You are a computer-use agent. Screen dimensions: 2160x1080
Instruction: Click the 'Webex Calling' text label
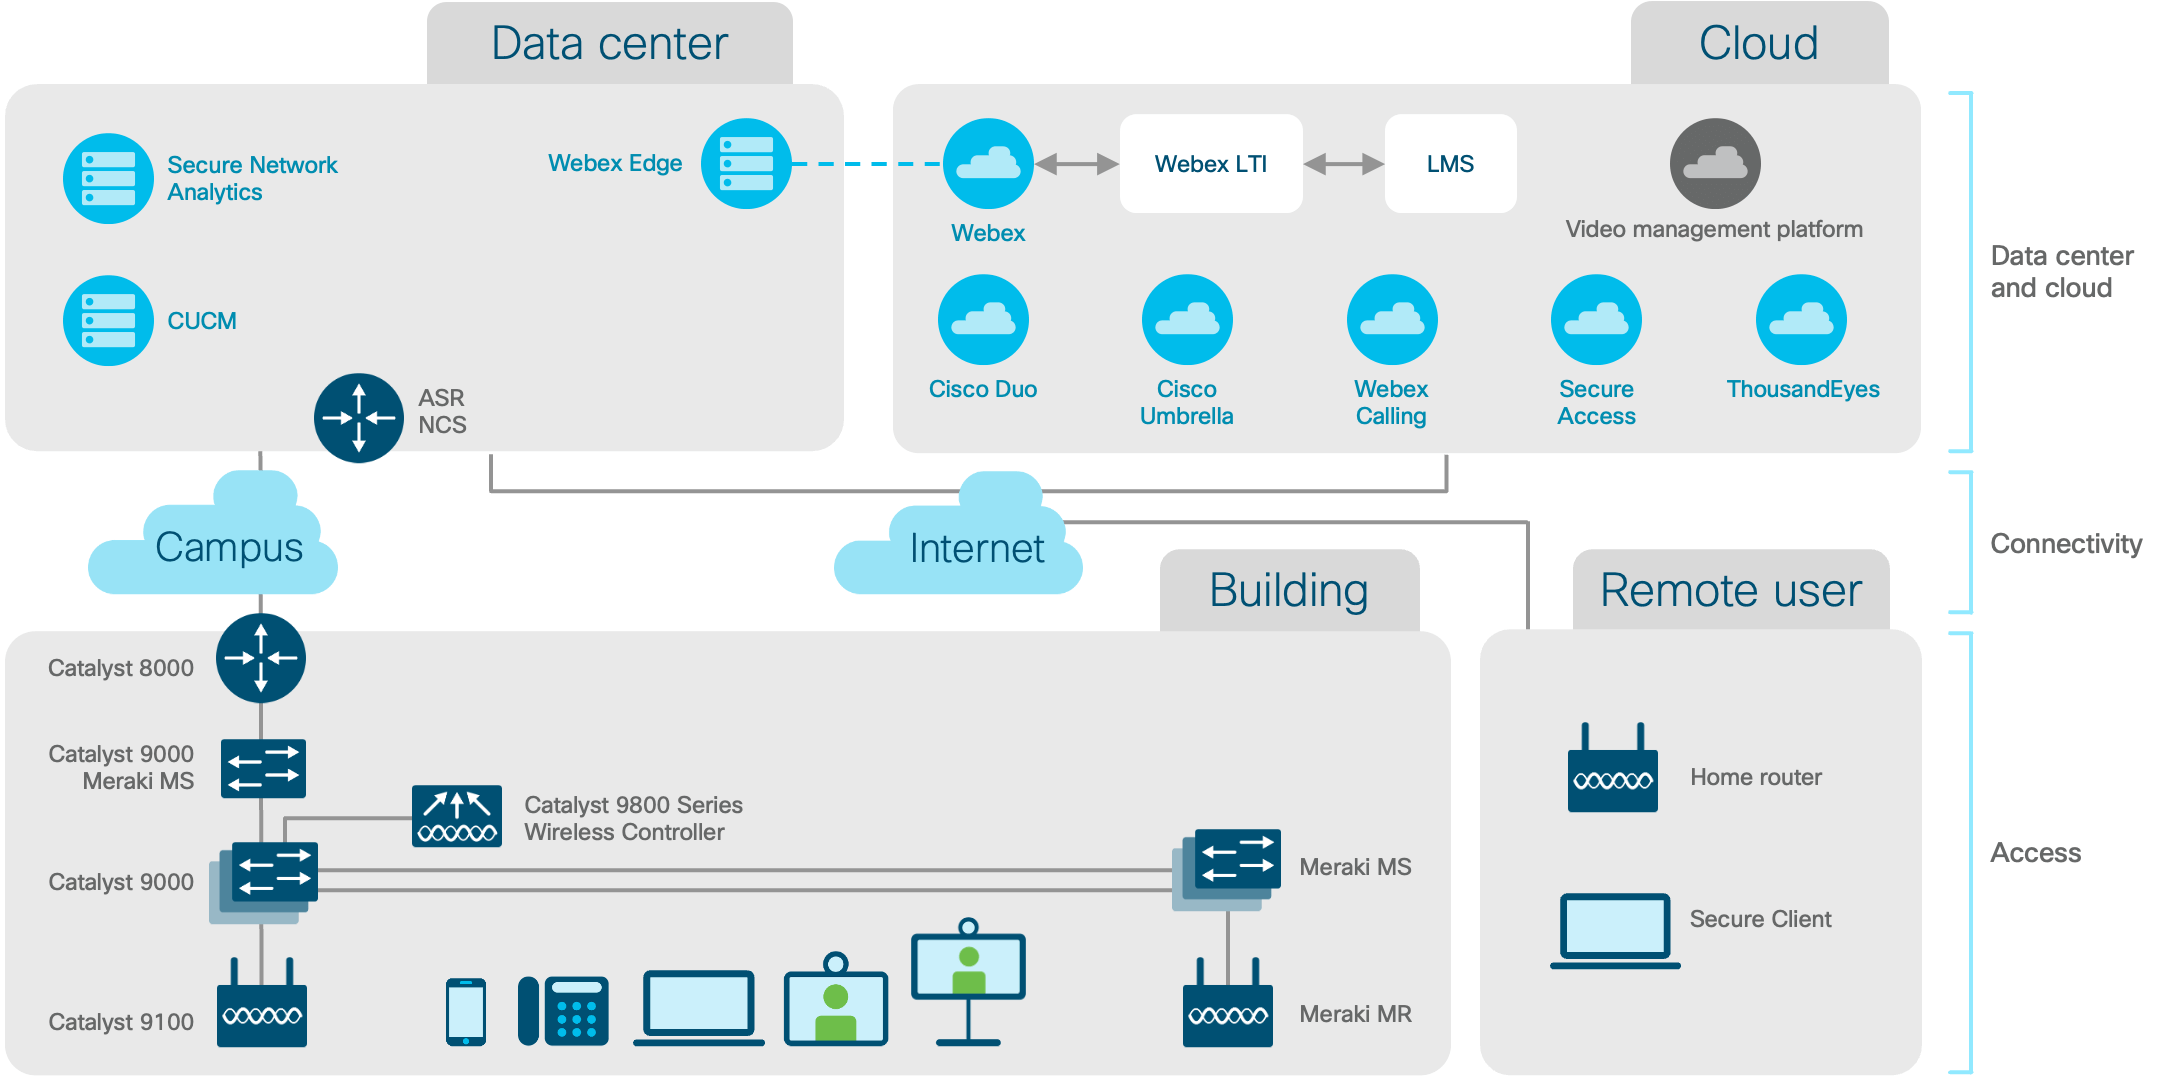coord(1391,402)
